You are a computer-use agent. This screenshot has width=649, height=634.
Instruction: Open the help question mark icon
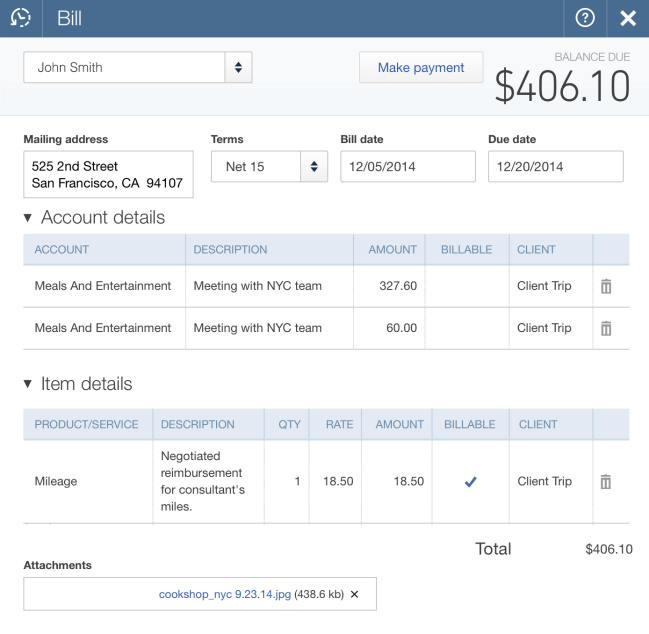coord(585,18)
